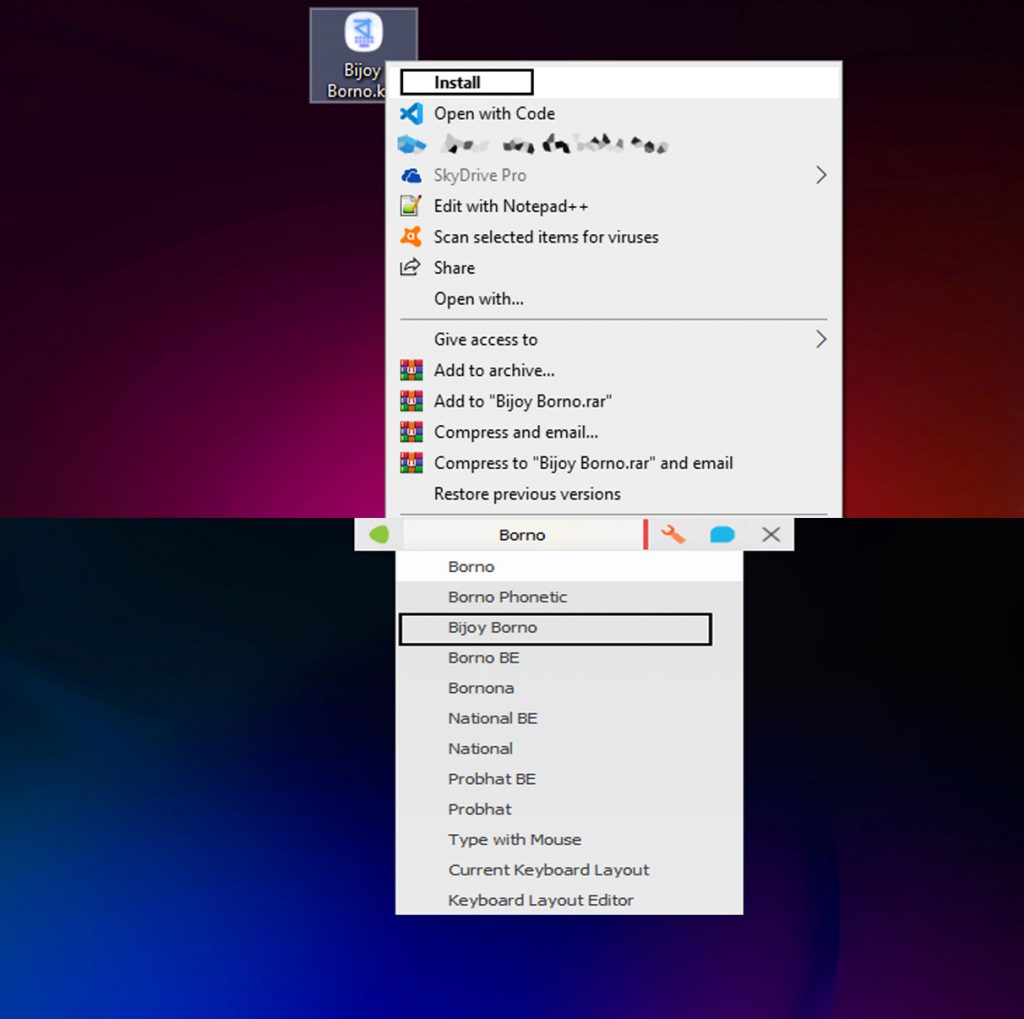Select Probhat BE layout
This screenshot has height=1019, width=1024.
tap(569, 779)
